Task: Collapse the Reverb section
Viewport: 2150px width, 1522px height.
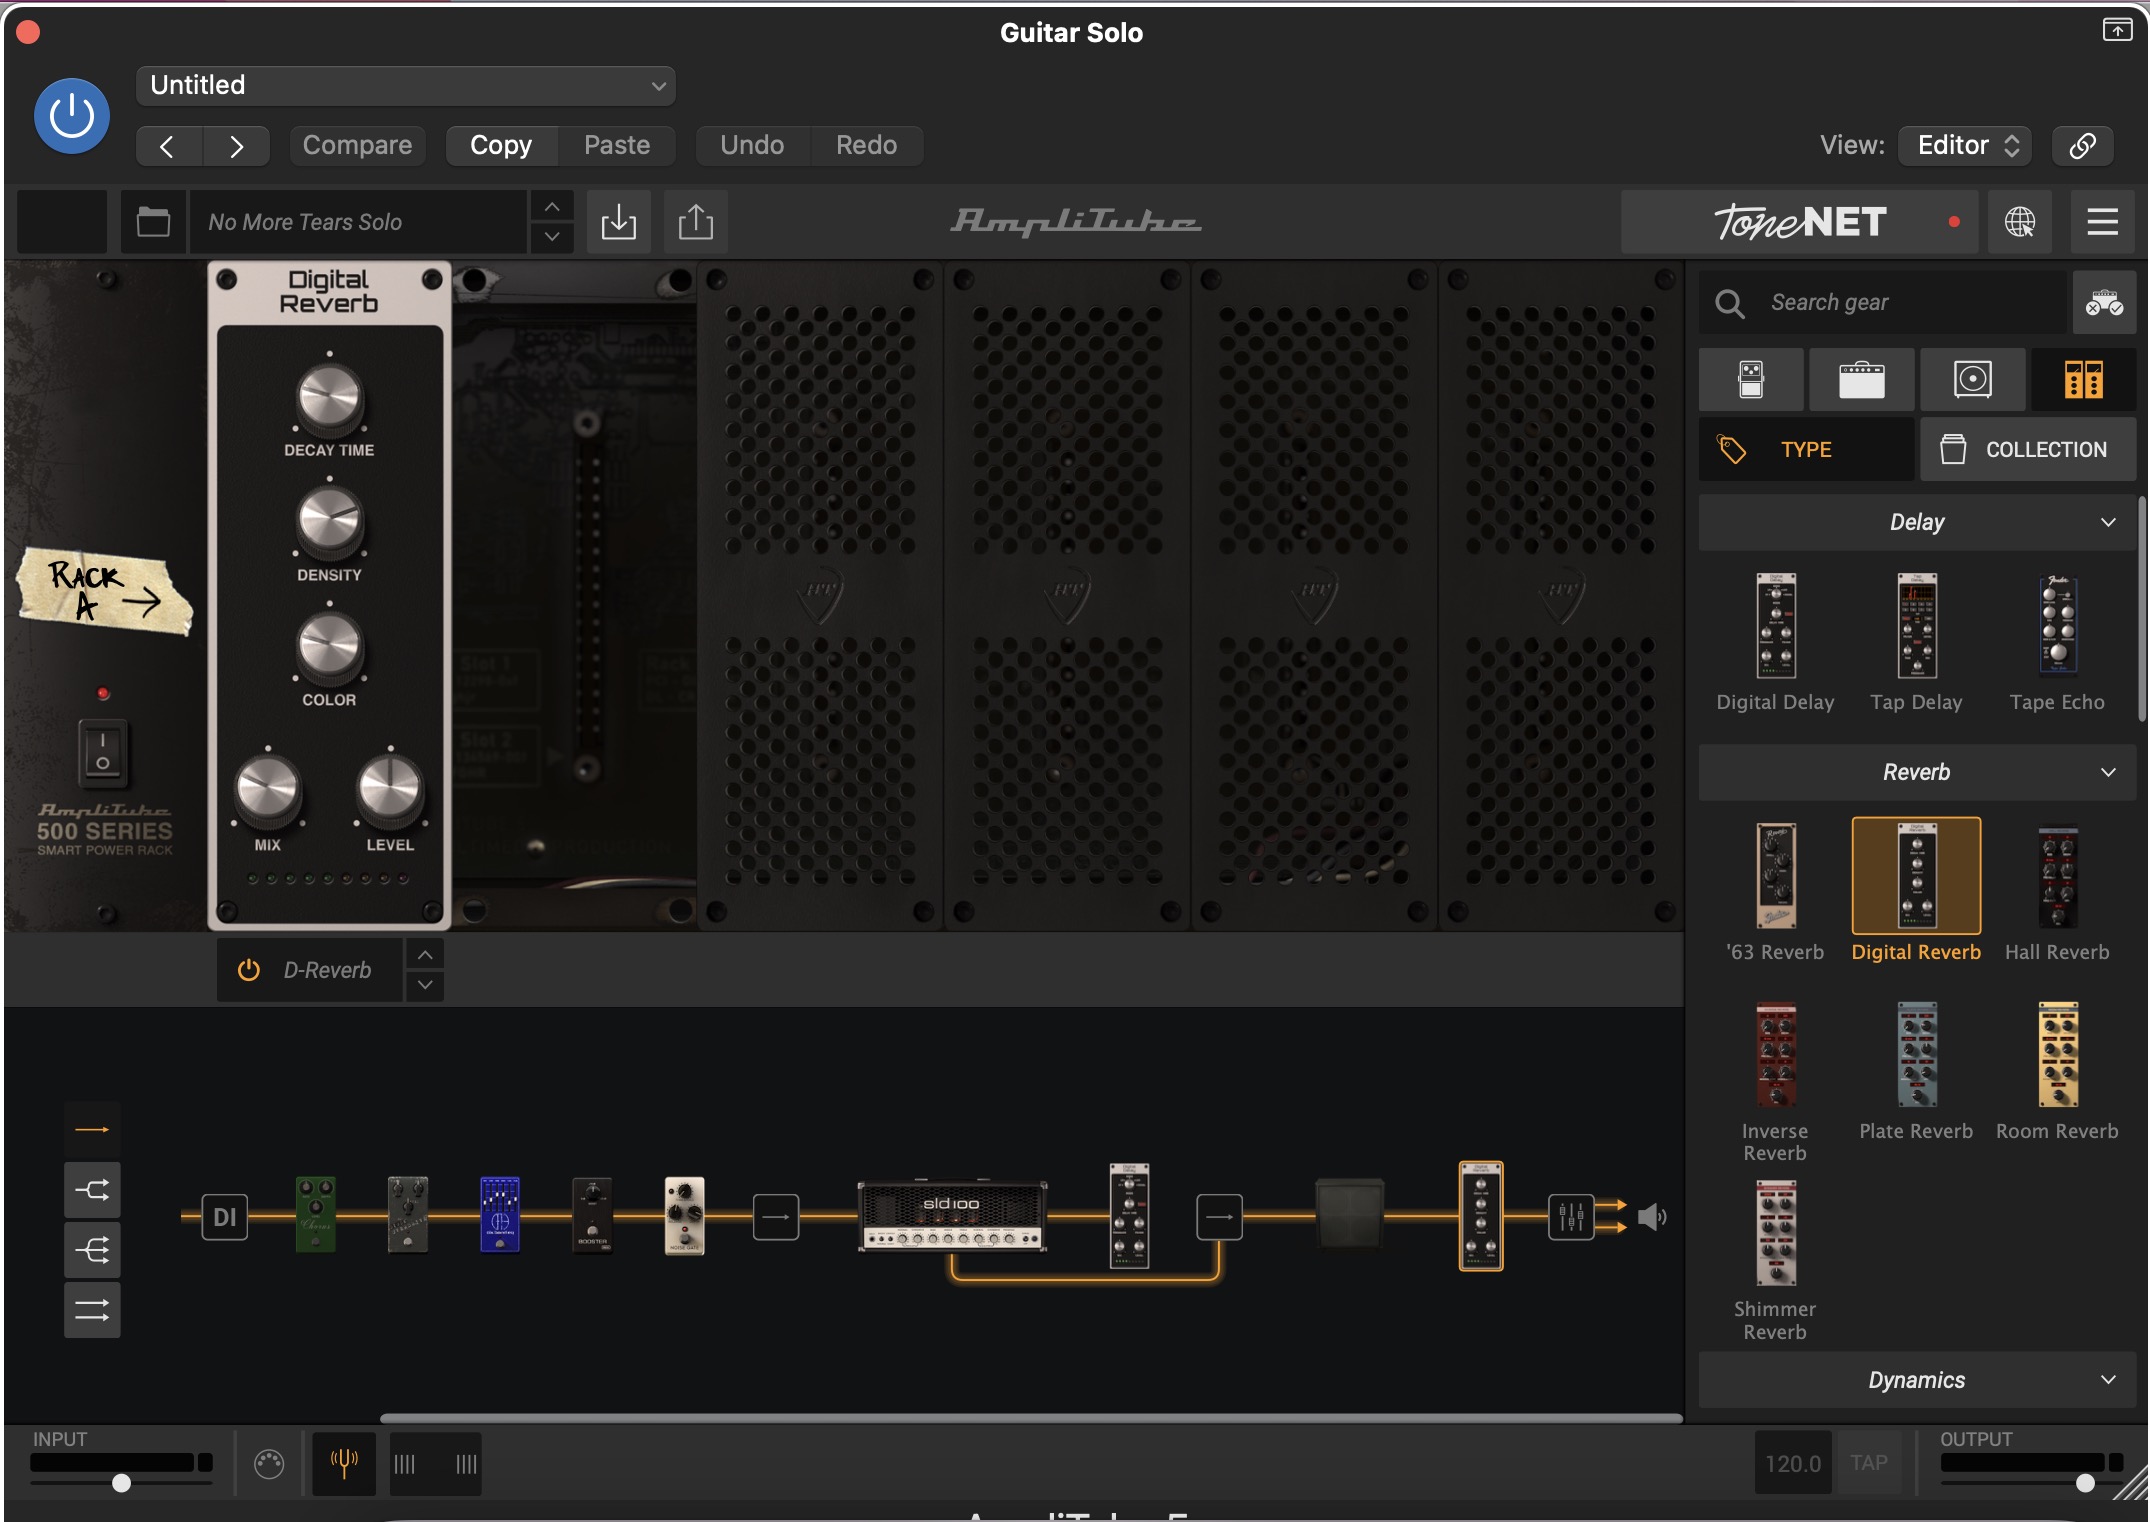Action: 1917,772
